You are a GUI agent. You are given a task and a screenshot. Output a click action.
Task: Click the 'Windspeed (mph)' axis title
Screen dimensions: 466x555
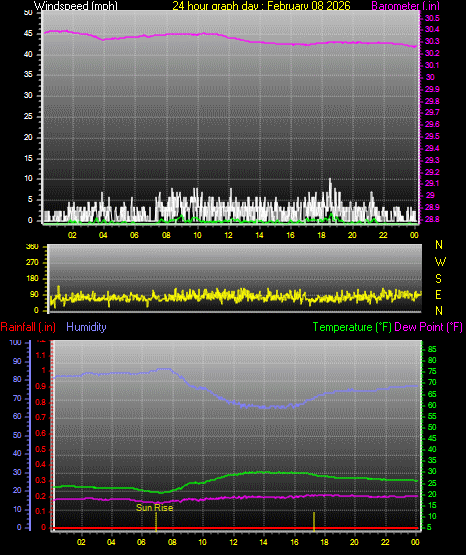75,6
